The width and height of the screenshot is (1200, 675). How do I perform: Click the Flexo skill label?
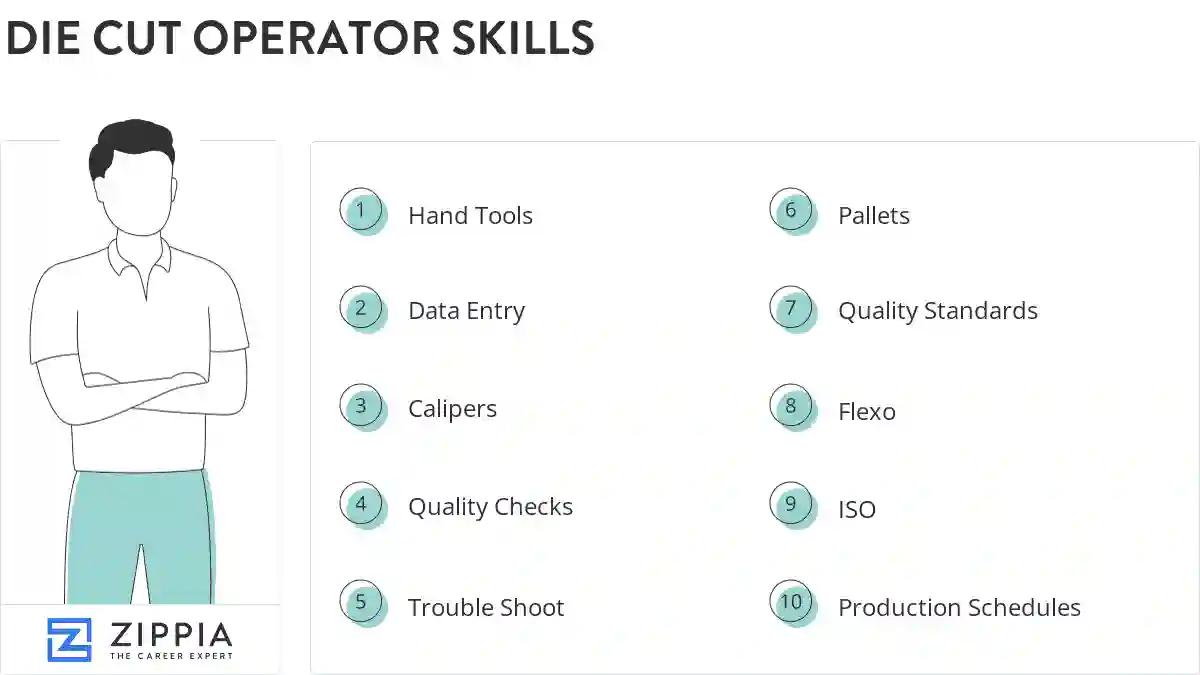866,412
